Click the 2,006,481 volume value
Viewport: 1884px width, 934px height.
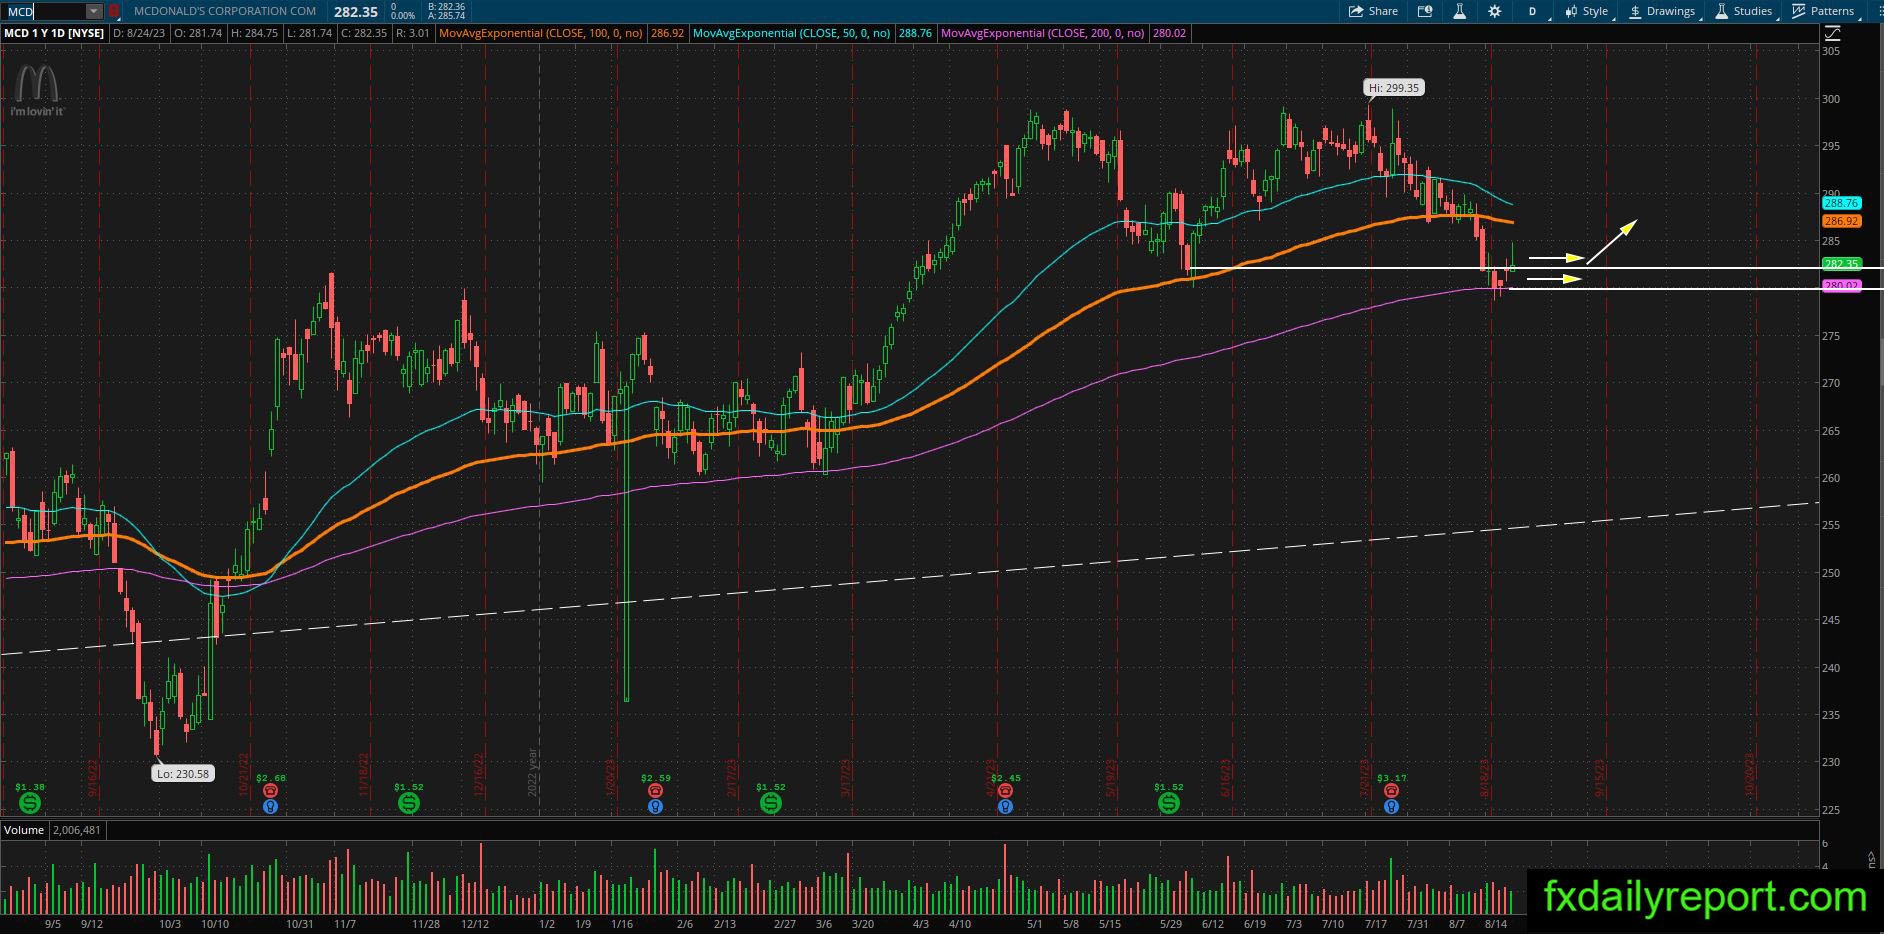(78, 830)
